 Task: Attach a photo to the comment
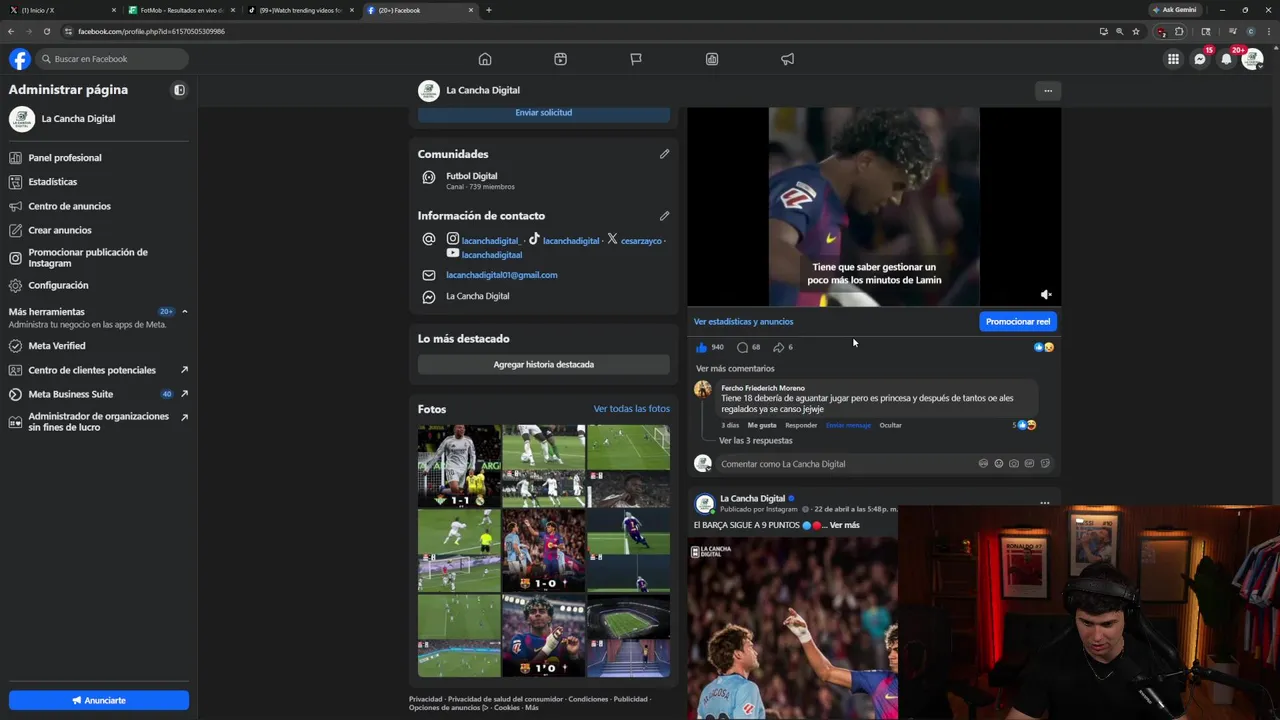click(x=1014, y=464)
